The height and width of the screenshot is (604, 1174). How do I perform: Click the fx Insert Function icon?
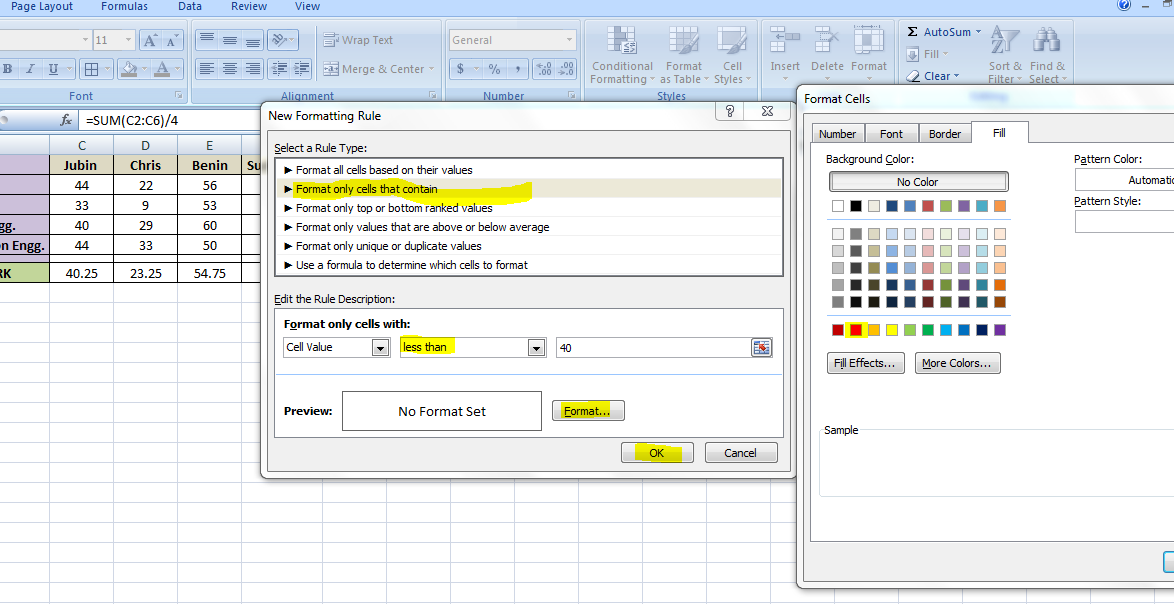[66, 120]
